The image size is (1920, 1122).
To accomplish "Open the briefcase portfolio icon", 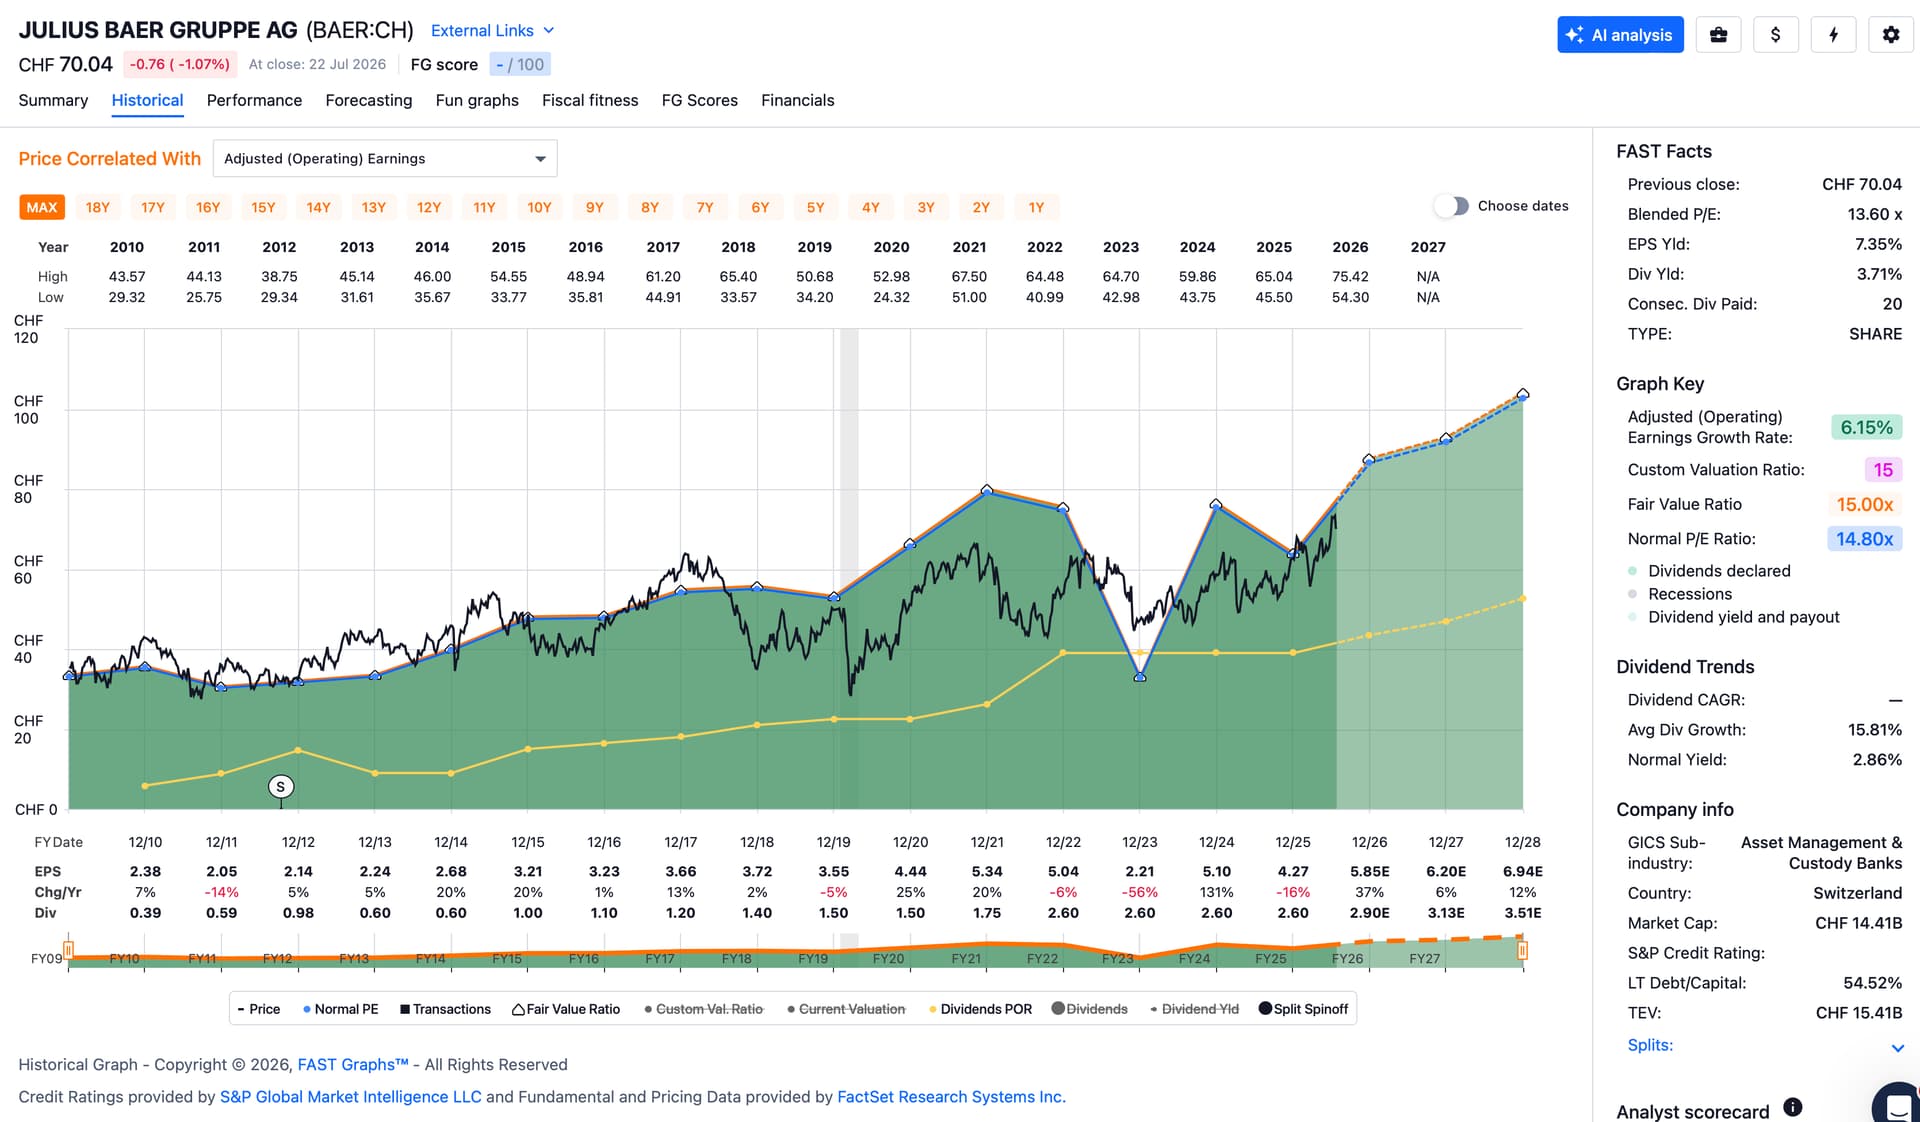I will tap(1718, 35).
